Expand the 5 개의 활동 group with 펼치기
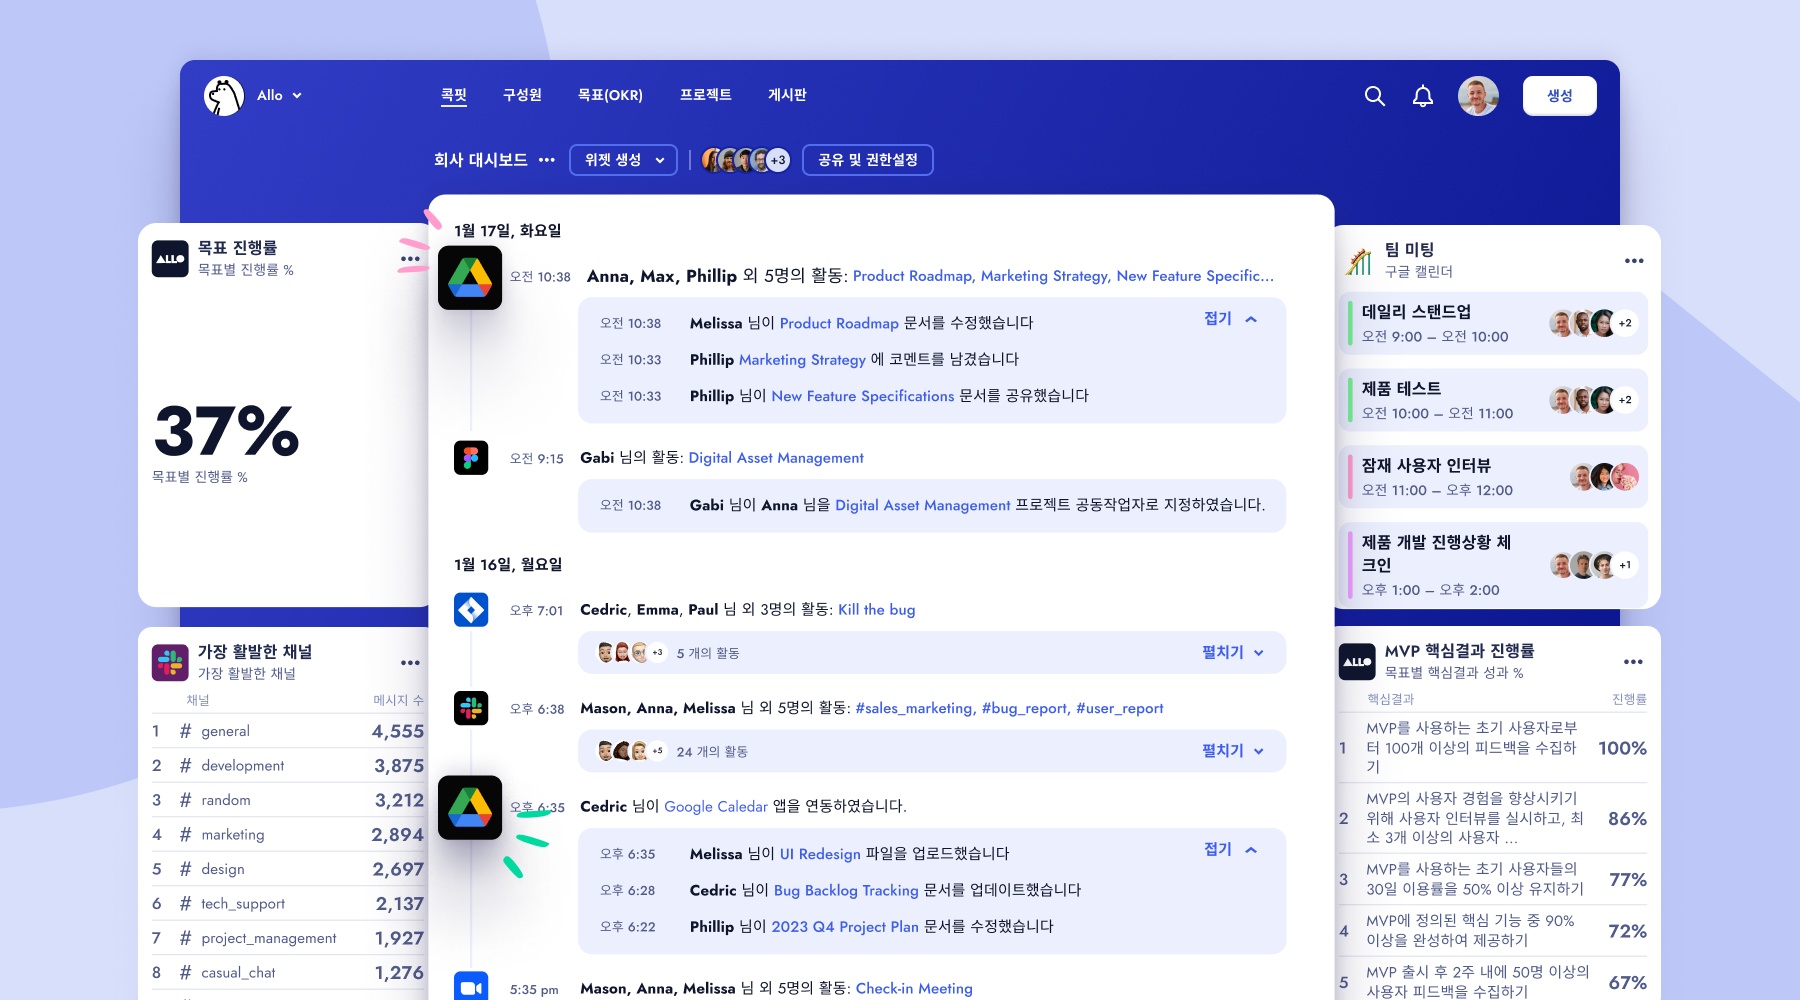The width and height of the screenshot is (1800, 1000). (x=1233, y=652)
